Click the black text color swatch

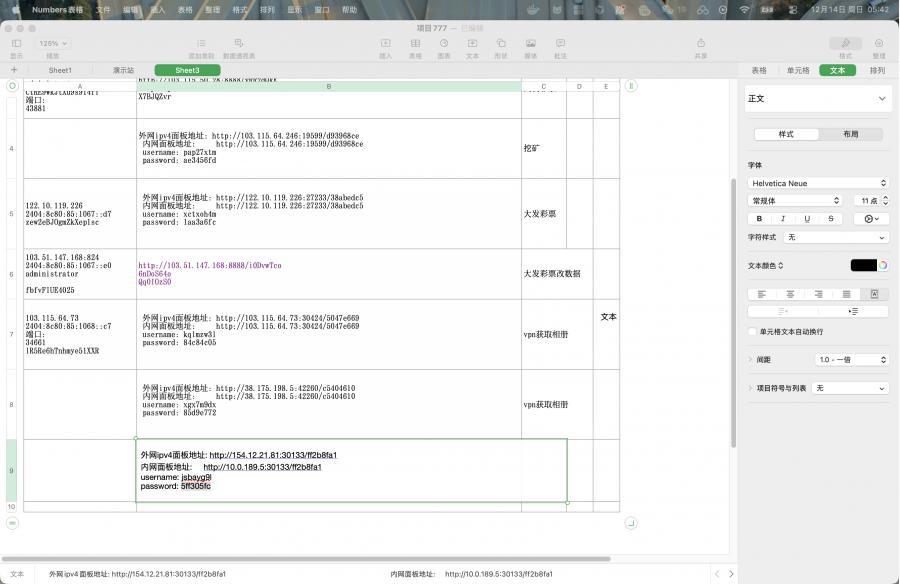(863, 265)
